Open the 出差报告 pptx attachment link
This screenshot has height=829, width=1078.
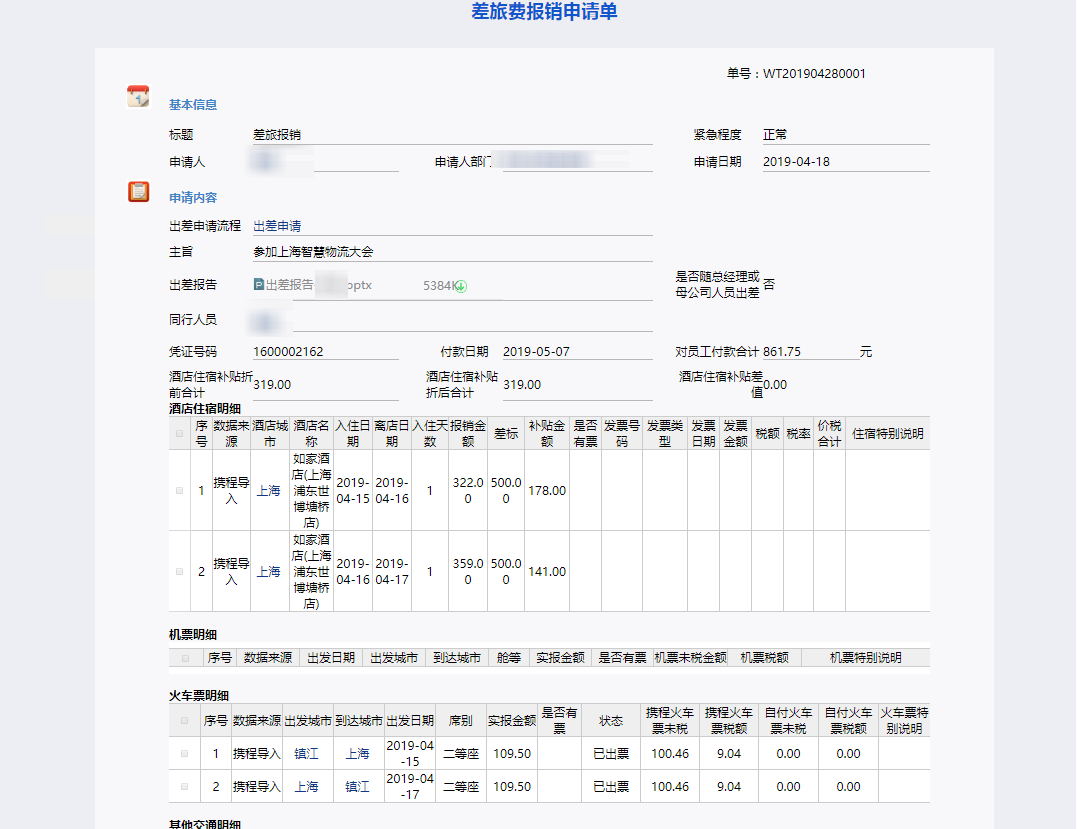coord(319,285)
